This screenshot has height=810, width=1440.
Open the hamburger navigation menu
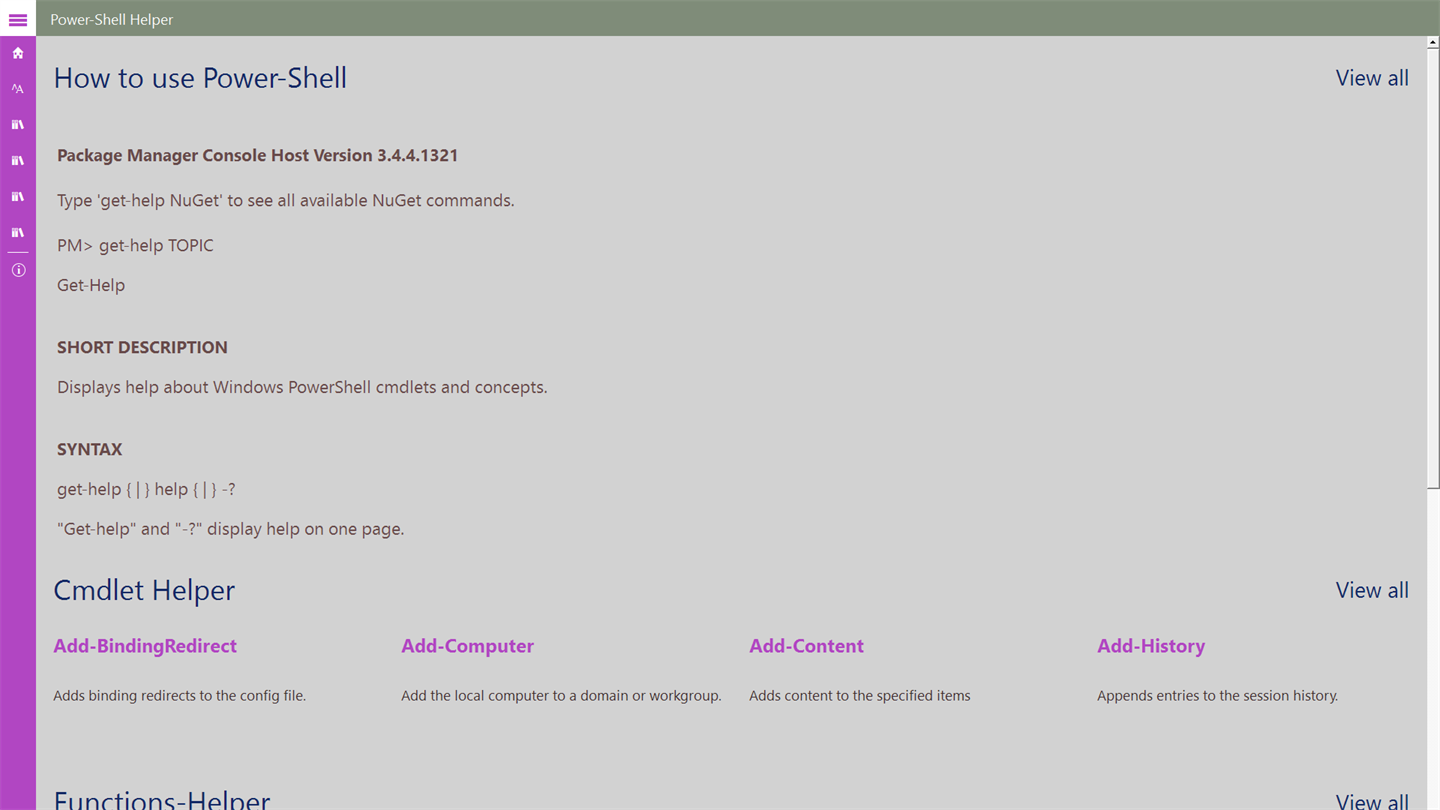(18, 19)
